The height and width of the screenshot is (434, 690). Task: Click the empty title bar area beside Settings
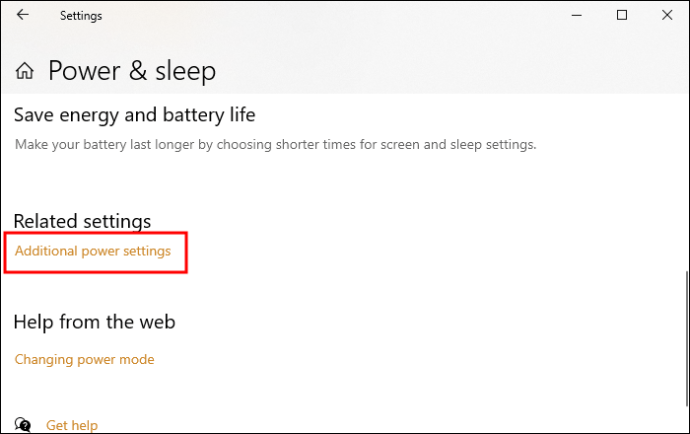334,15
